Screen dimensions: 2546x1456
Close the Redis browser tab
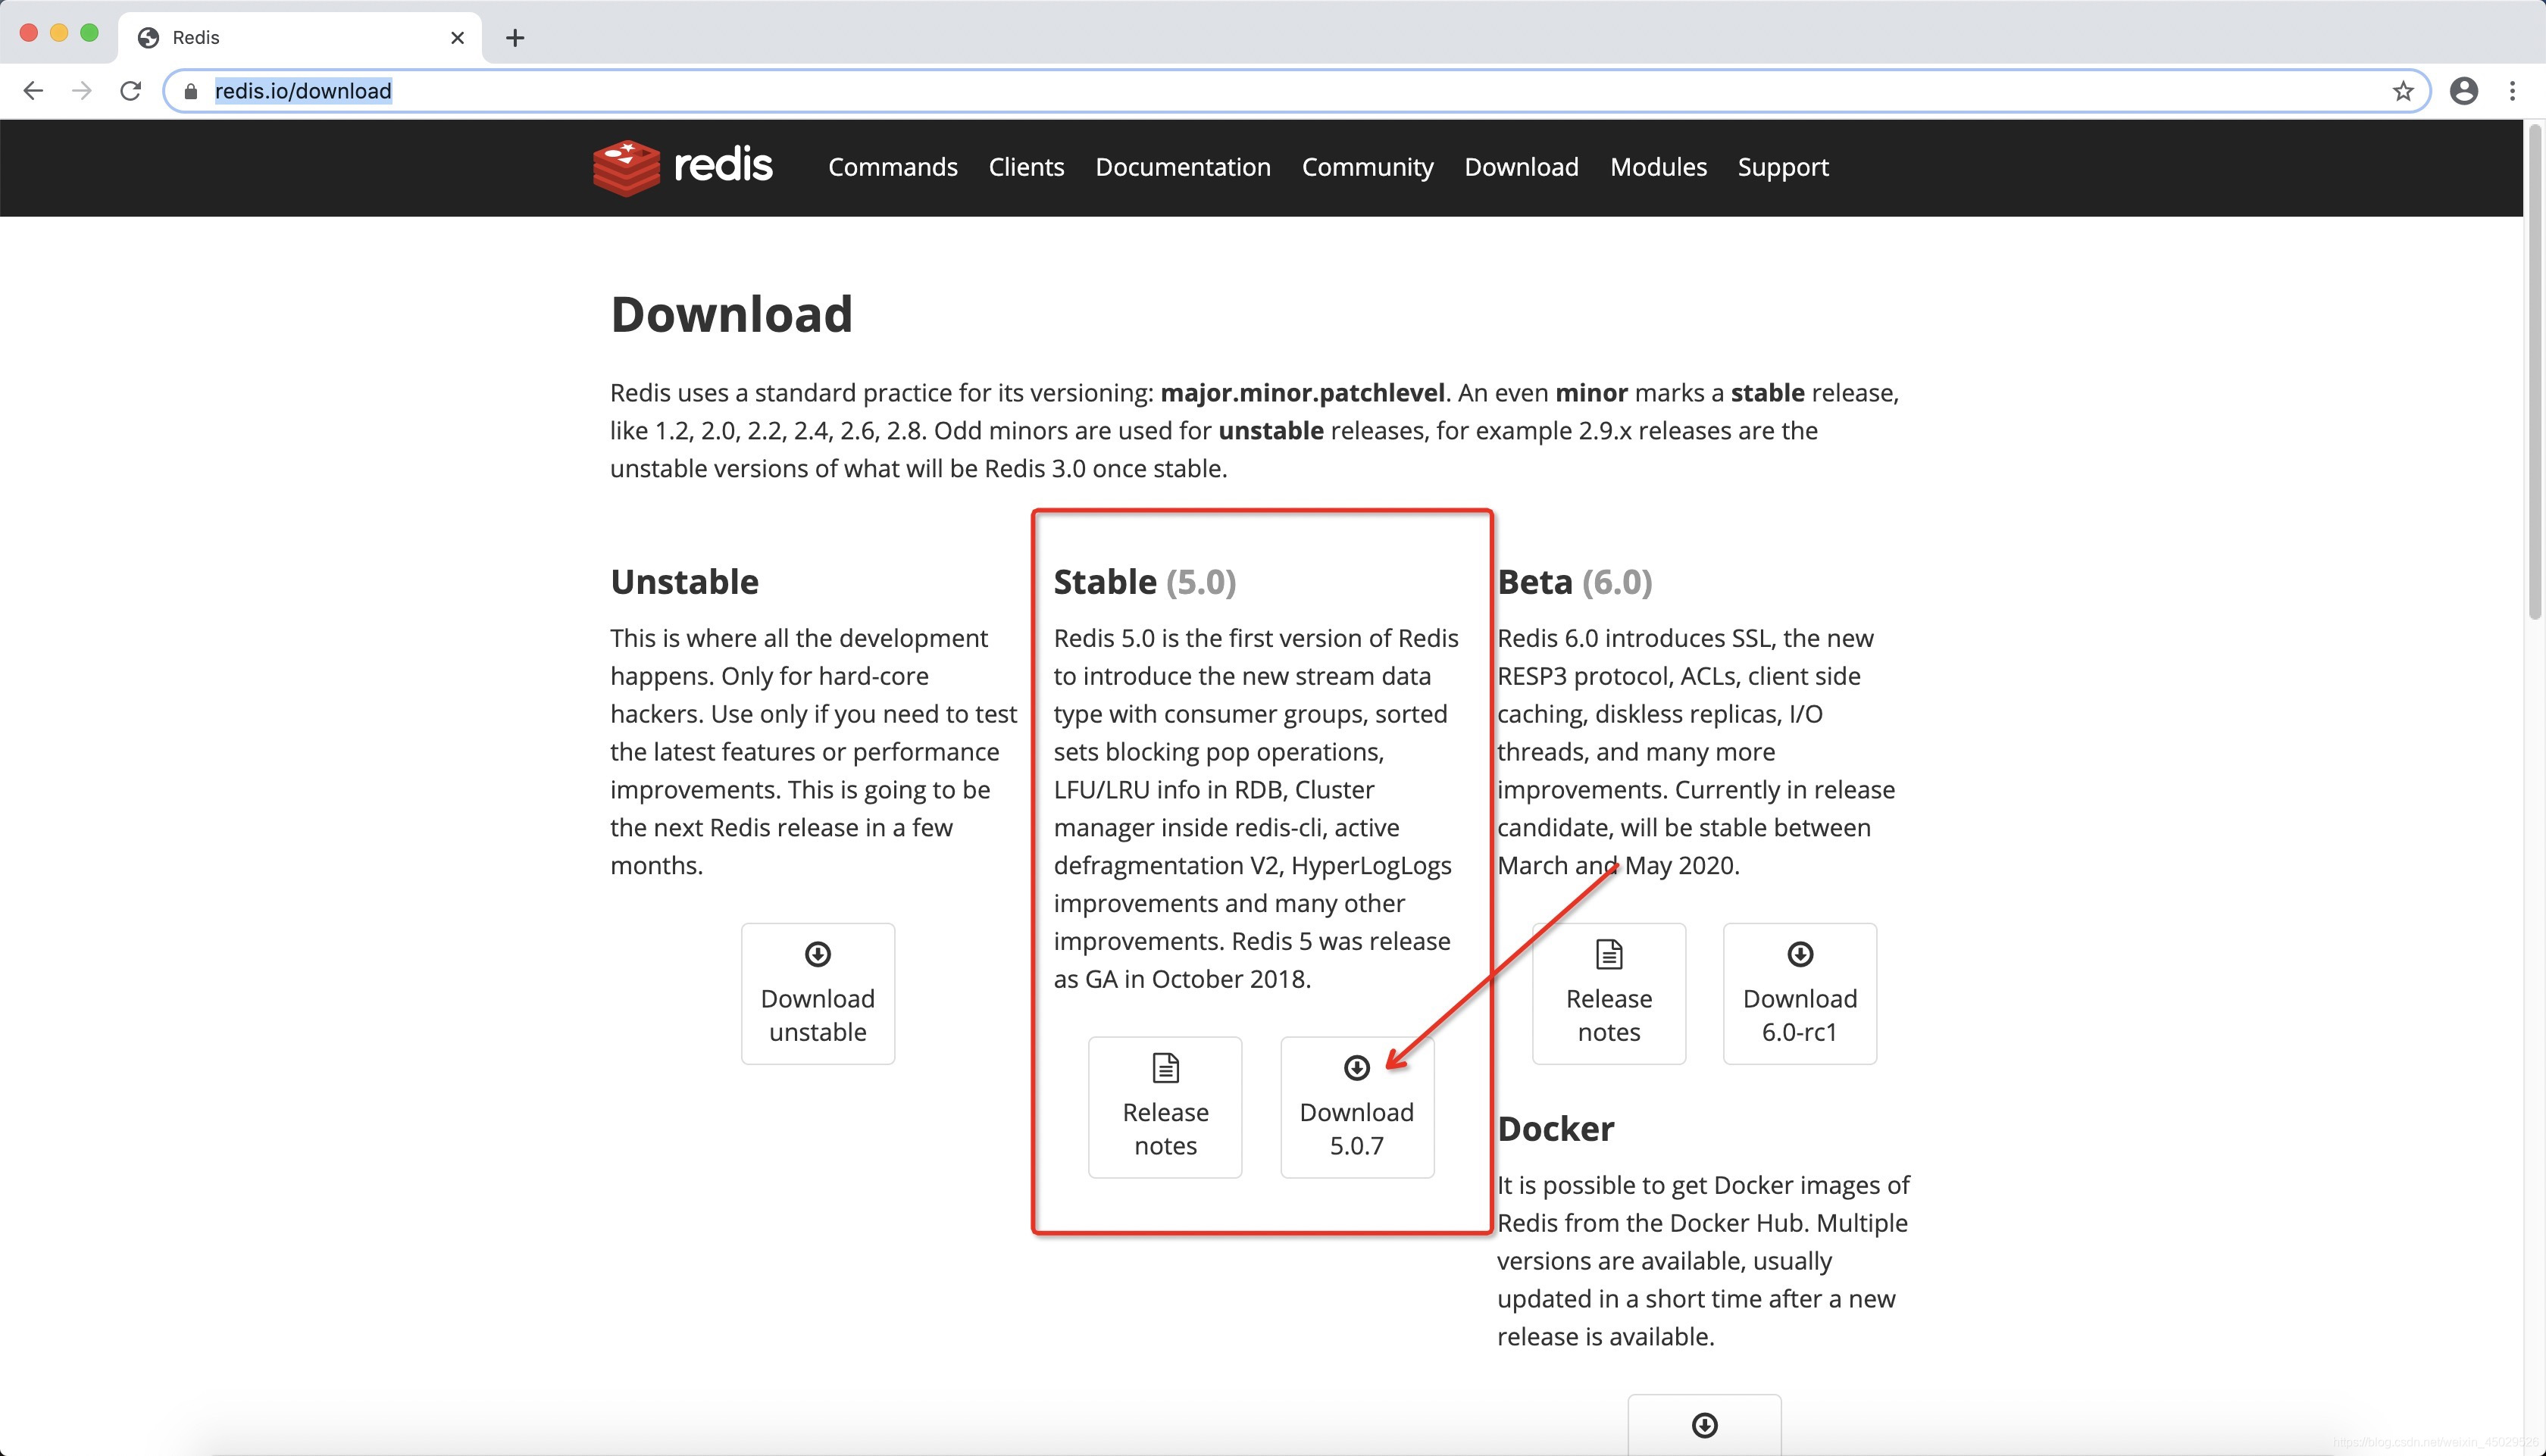point(457,38)
